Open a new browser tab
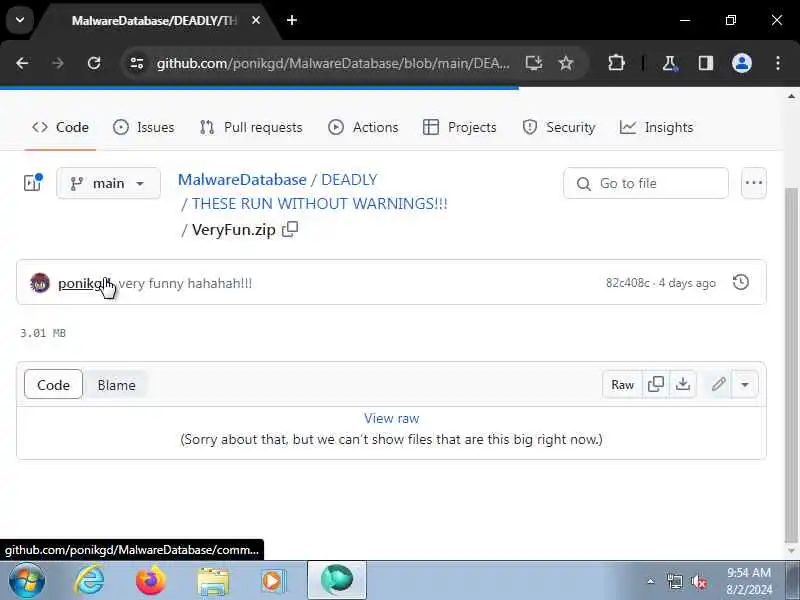800x600 pixels. click(x=292, y=20)
